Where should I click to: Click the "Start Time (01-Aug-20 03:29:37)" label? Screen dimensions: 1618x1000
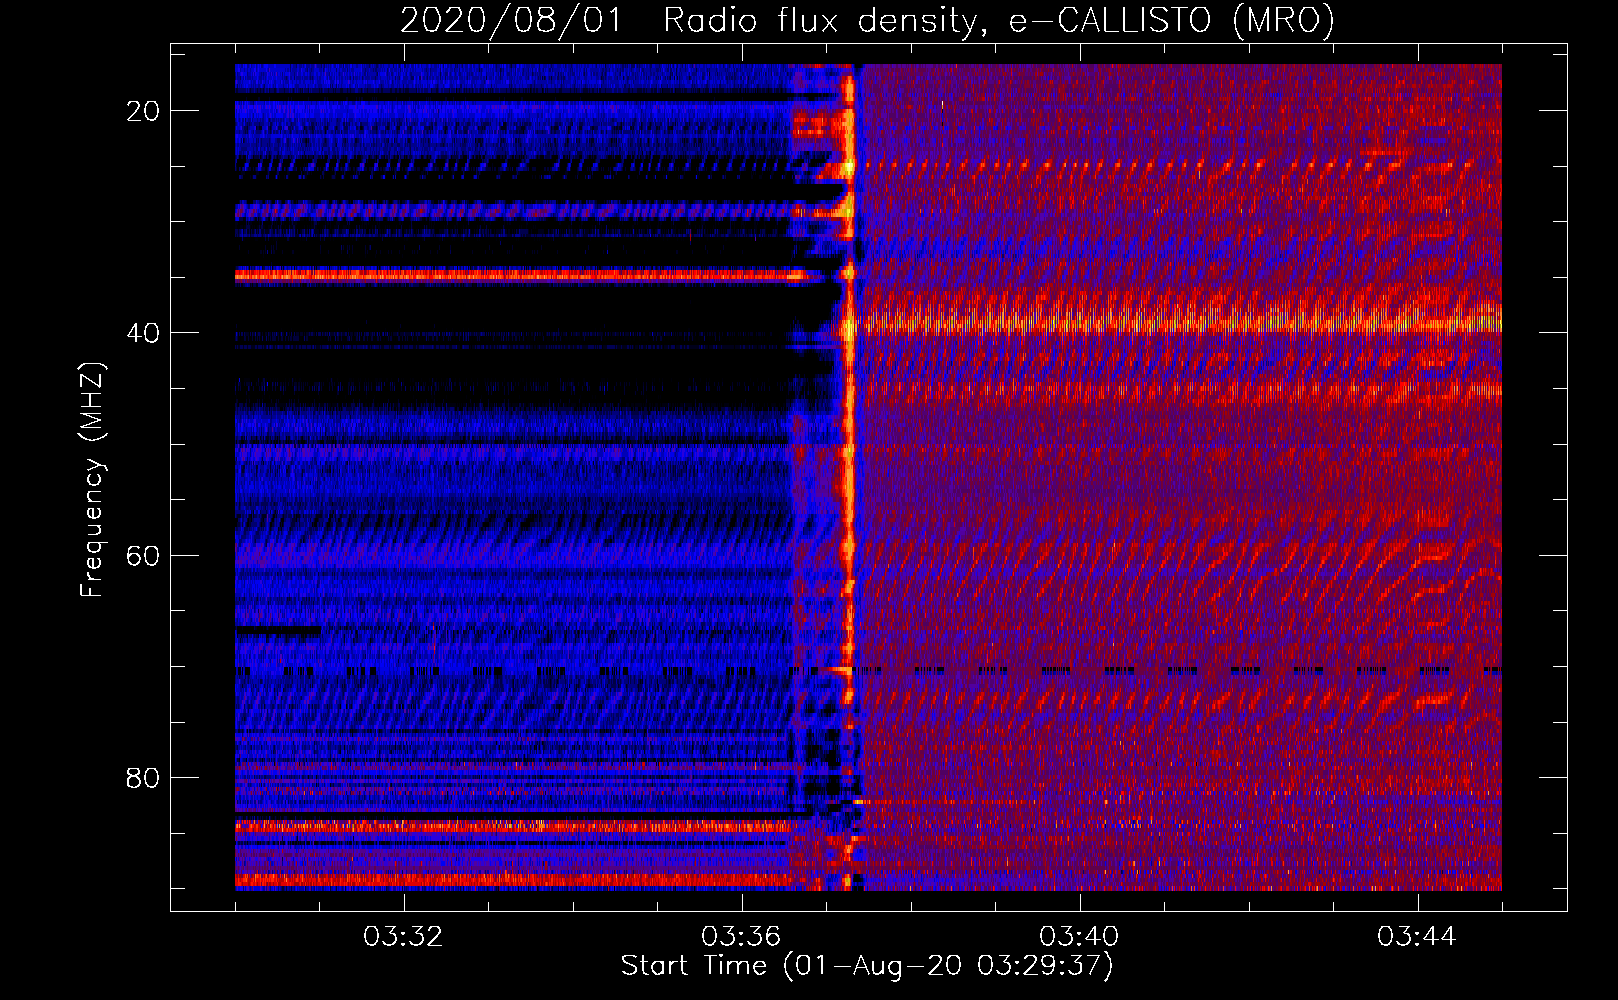867,966
